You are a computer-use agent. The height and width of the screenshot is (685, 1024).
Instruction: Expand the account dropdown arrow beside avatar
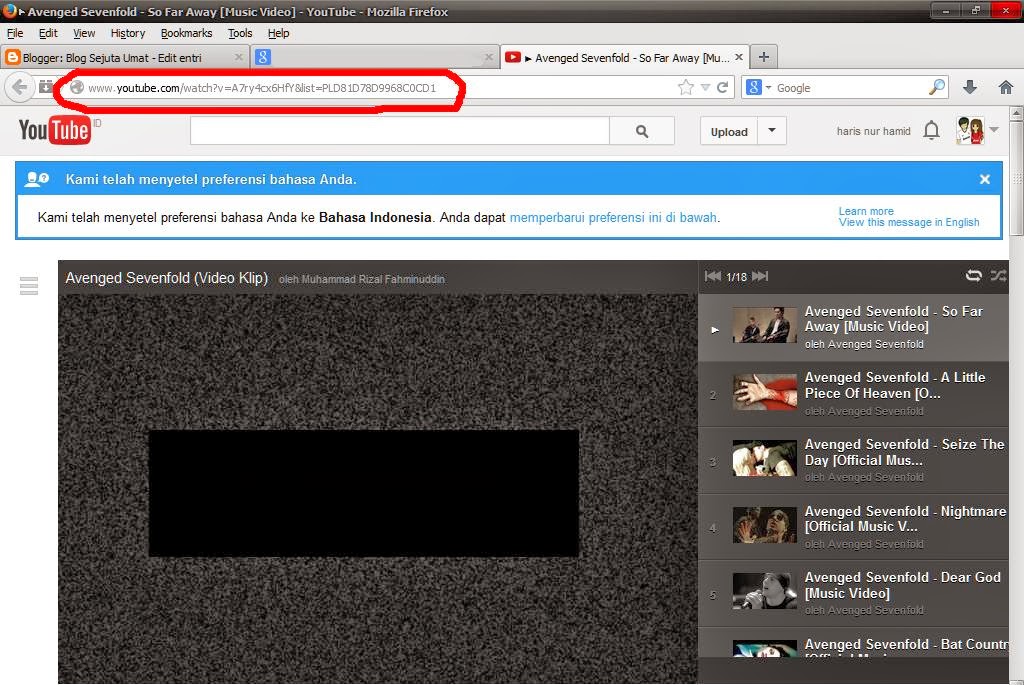point(994,130)
